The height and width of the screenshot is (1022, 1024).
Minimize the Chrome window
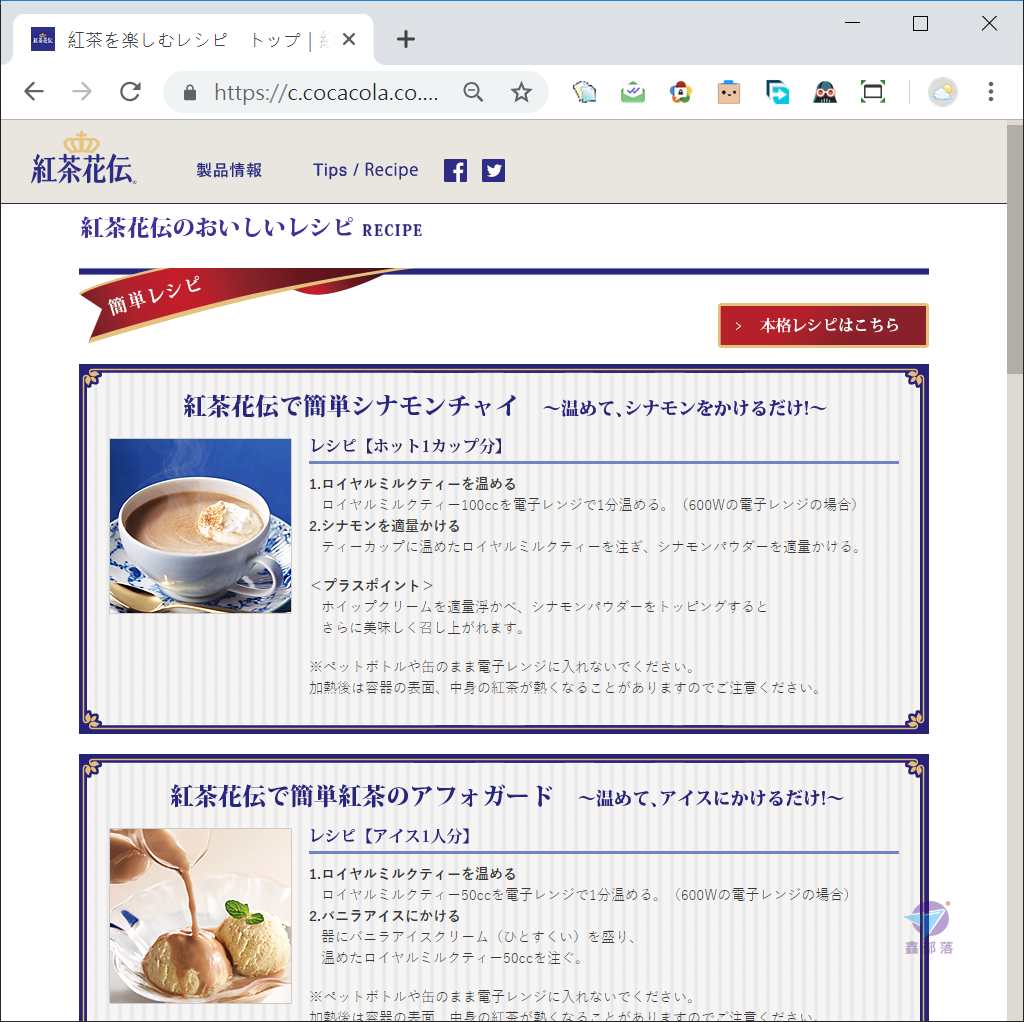pos(852,23)
